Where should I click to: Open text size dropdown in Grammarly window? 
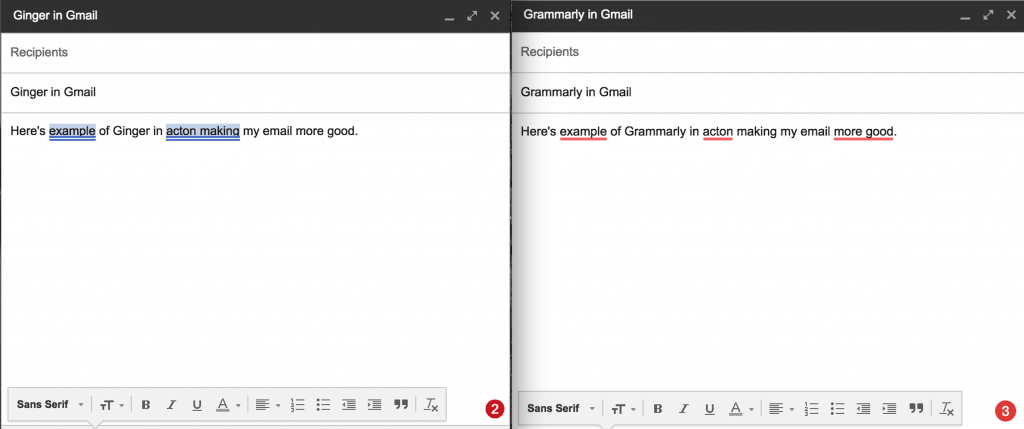[624, 409]
